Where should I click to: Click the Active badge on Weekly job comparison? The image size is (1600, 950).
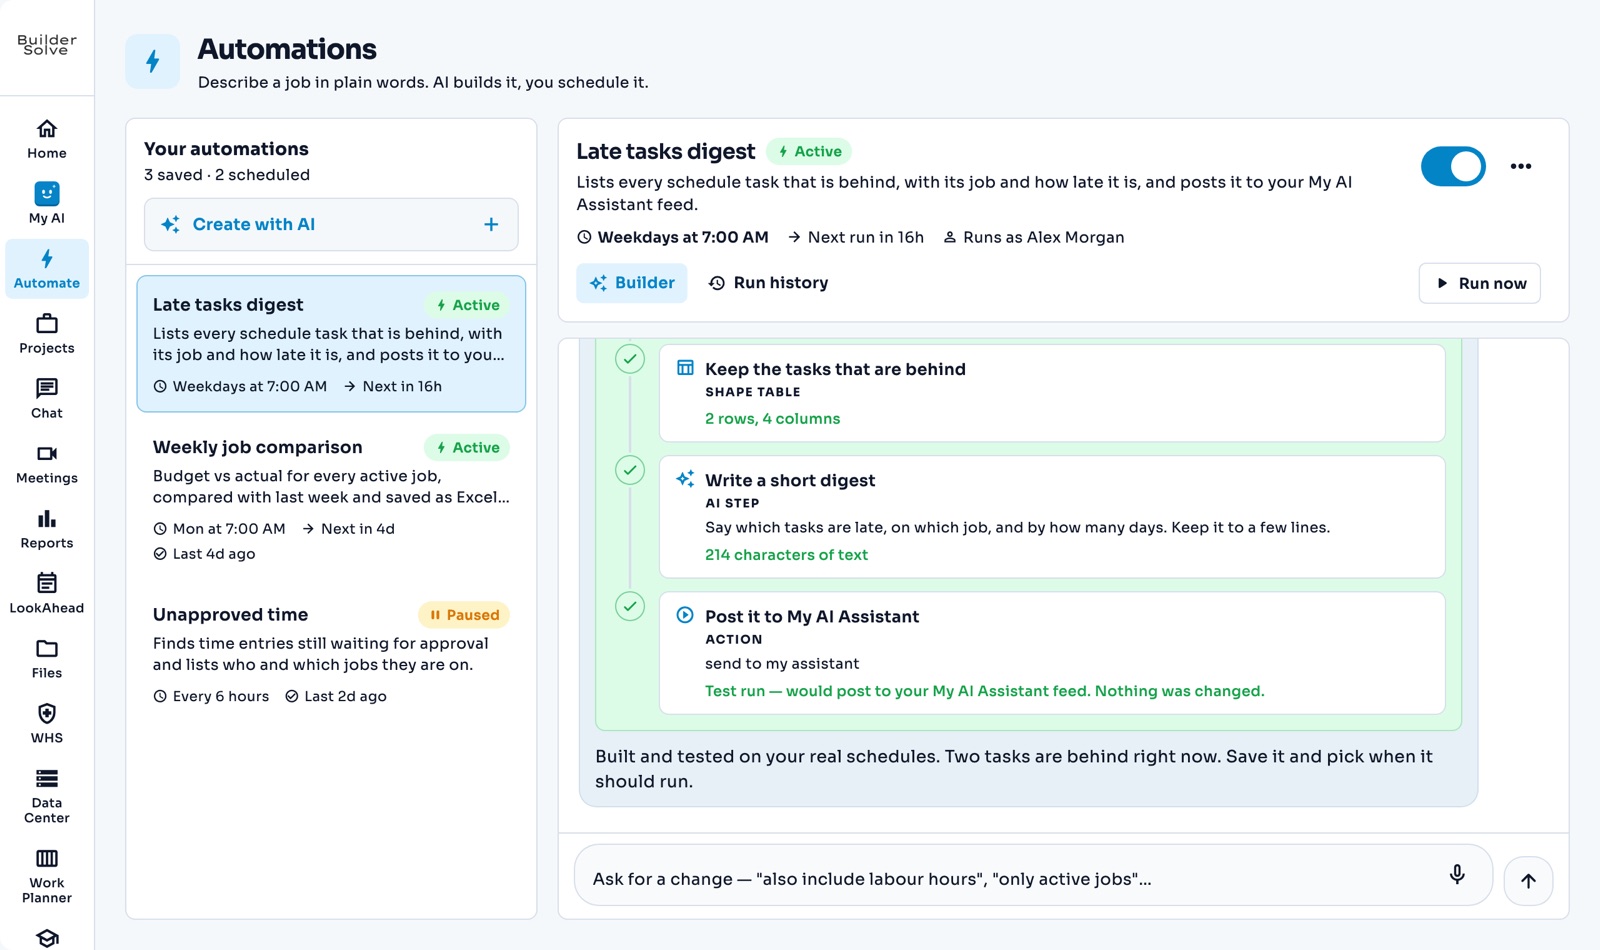click(x=467, y=448)
